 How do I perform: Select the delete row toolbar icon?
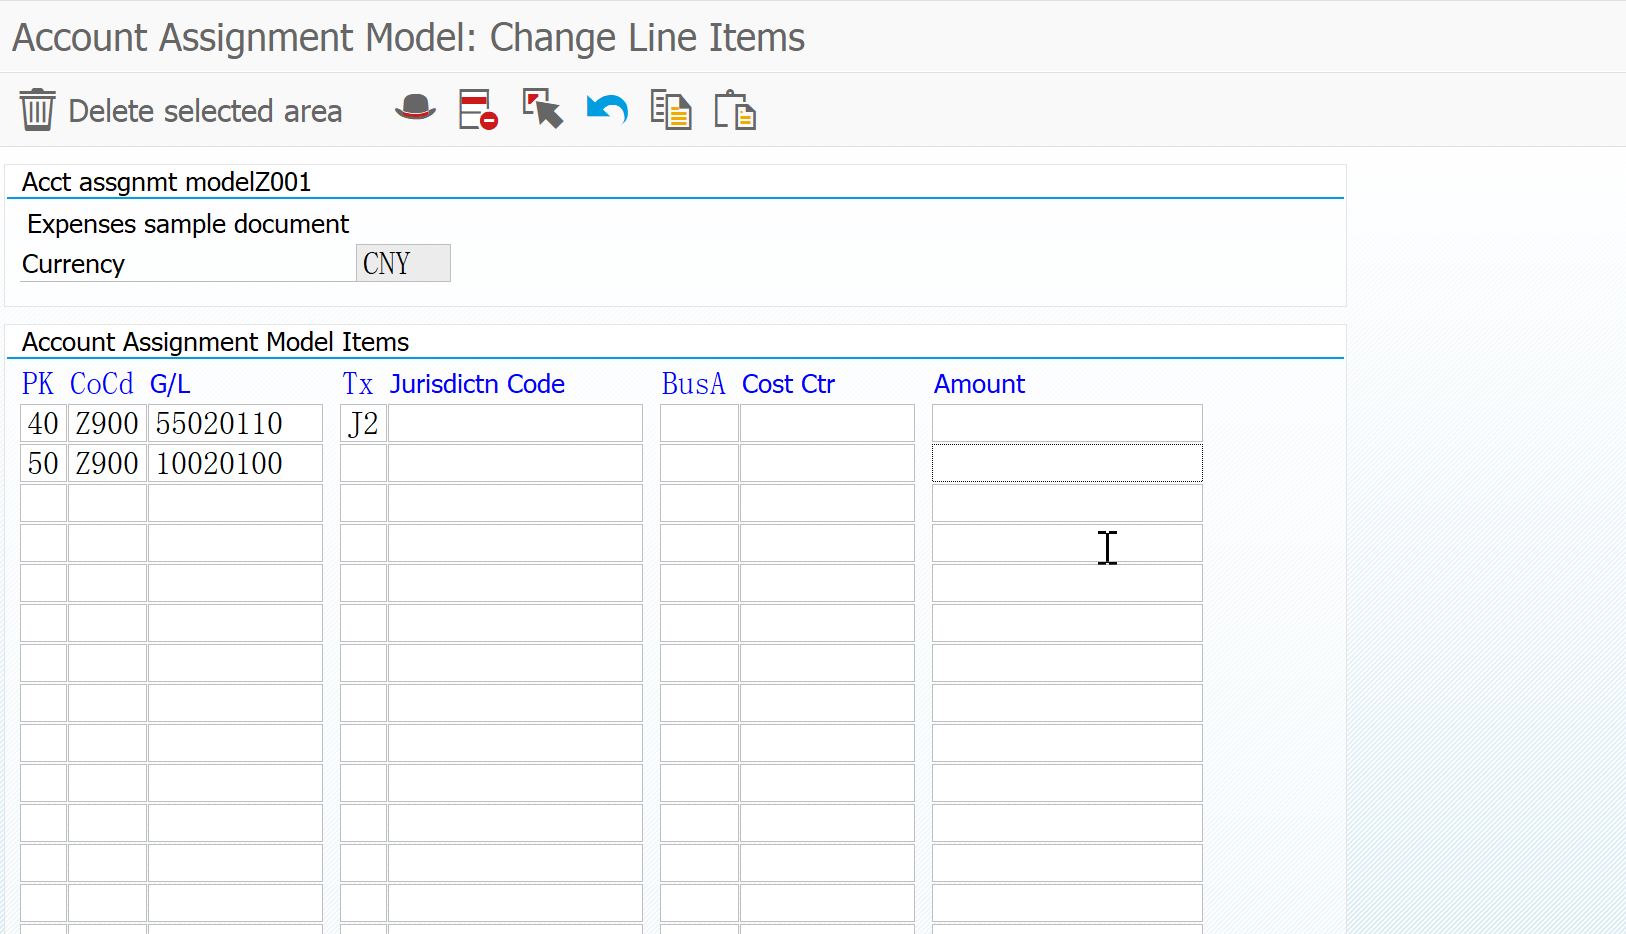point(477,109)
